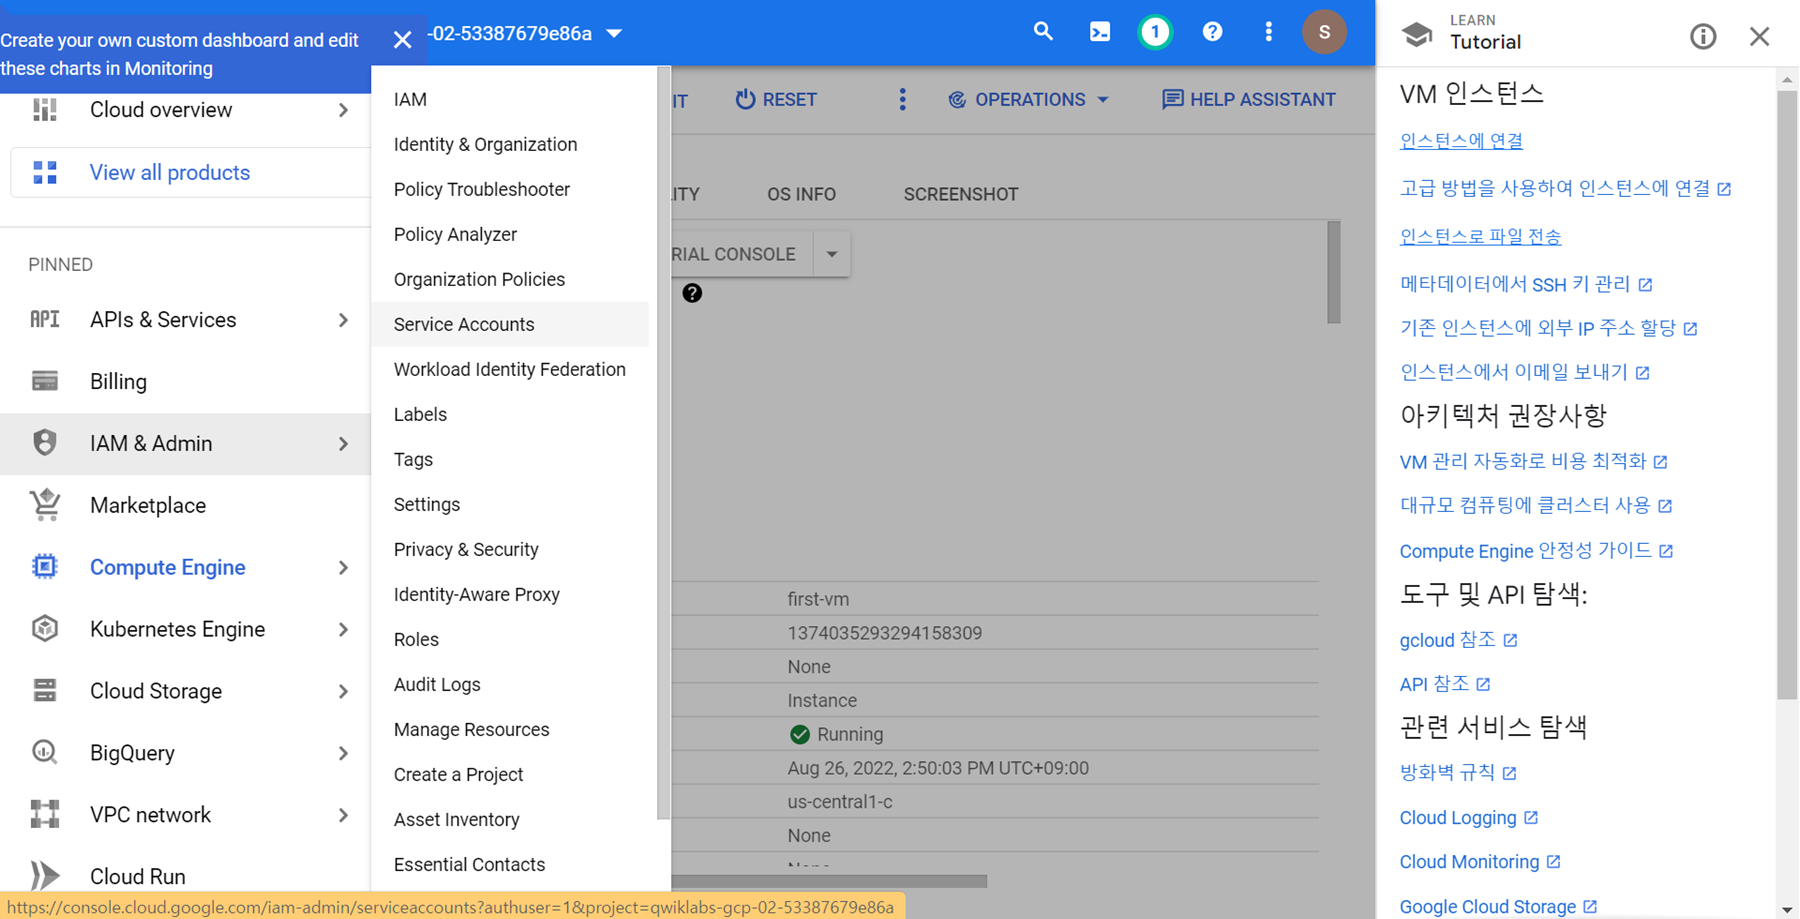The width and height of the screenshot is (1800, 919).
Task: Click the View all products grid icon
Action: [45, 172]
